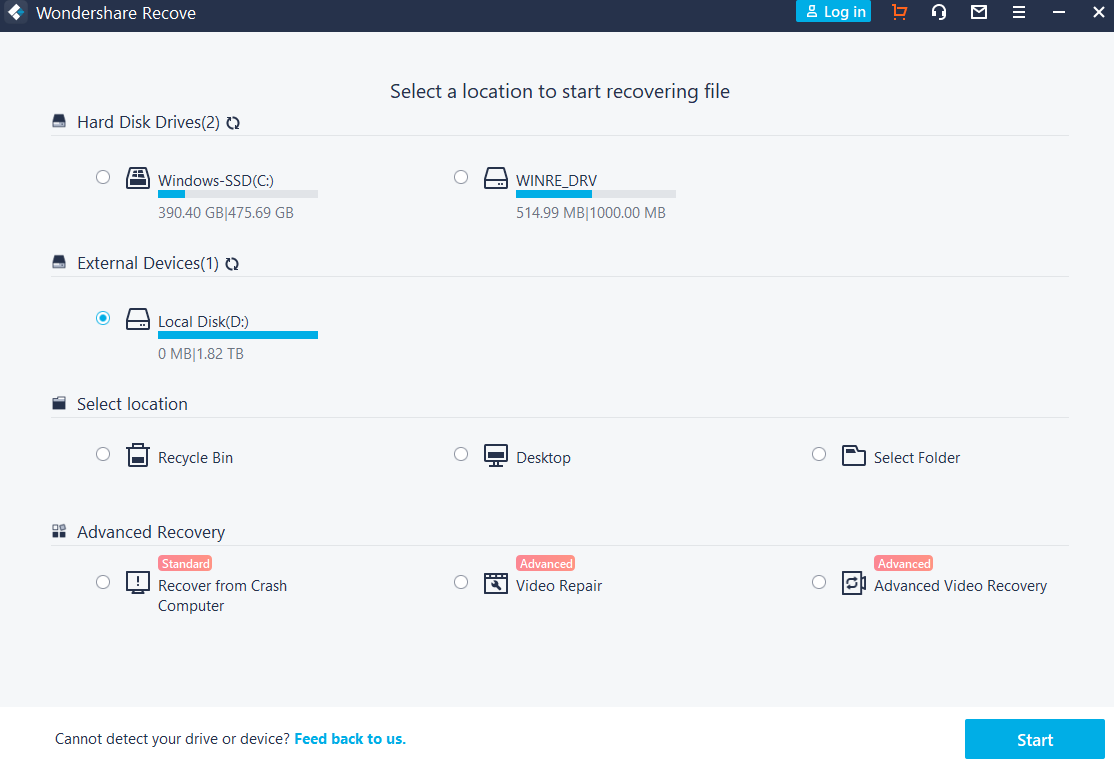
Task: Click the Recycle Bin trash icon
Action: point(138,455)
